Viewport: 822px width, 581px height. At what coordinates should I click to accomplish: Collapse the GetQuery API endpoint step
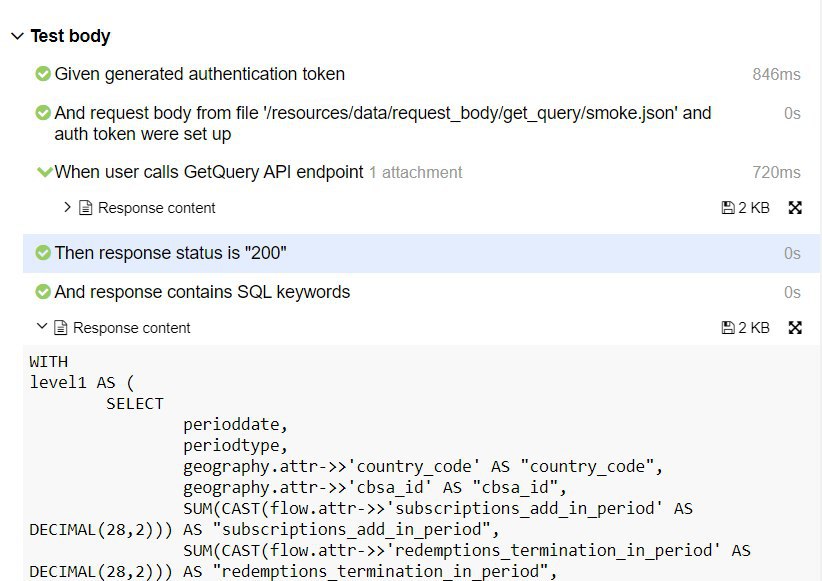point(45,171)
